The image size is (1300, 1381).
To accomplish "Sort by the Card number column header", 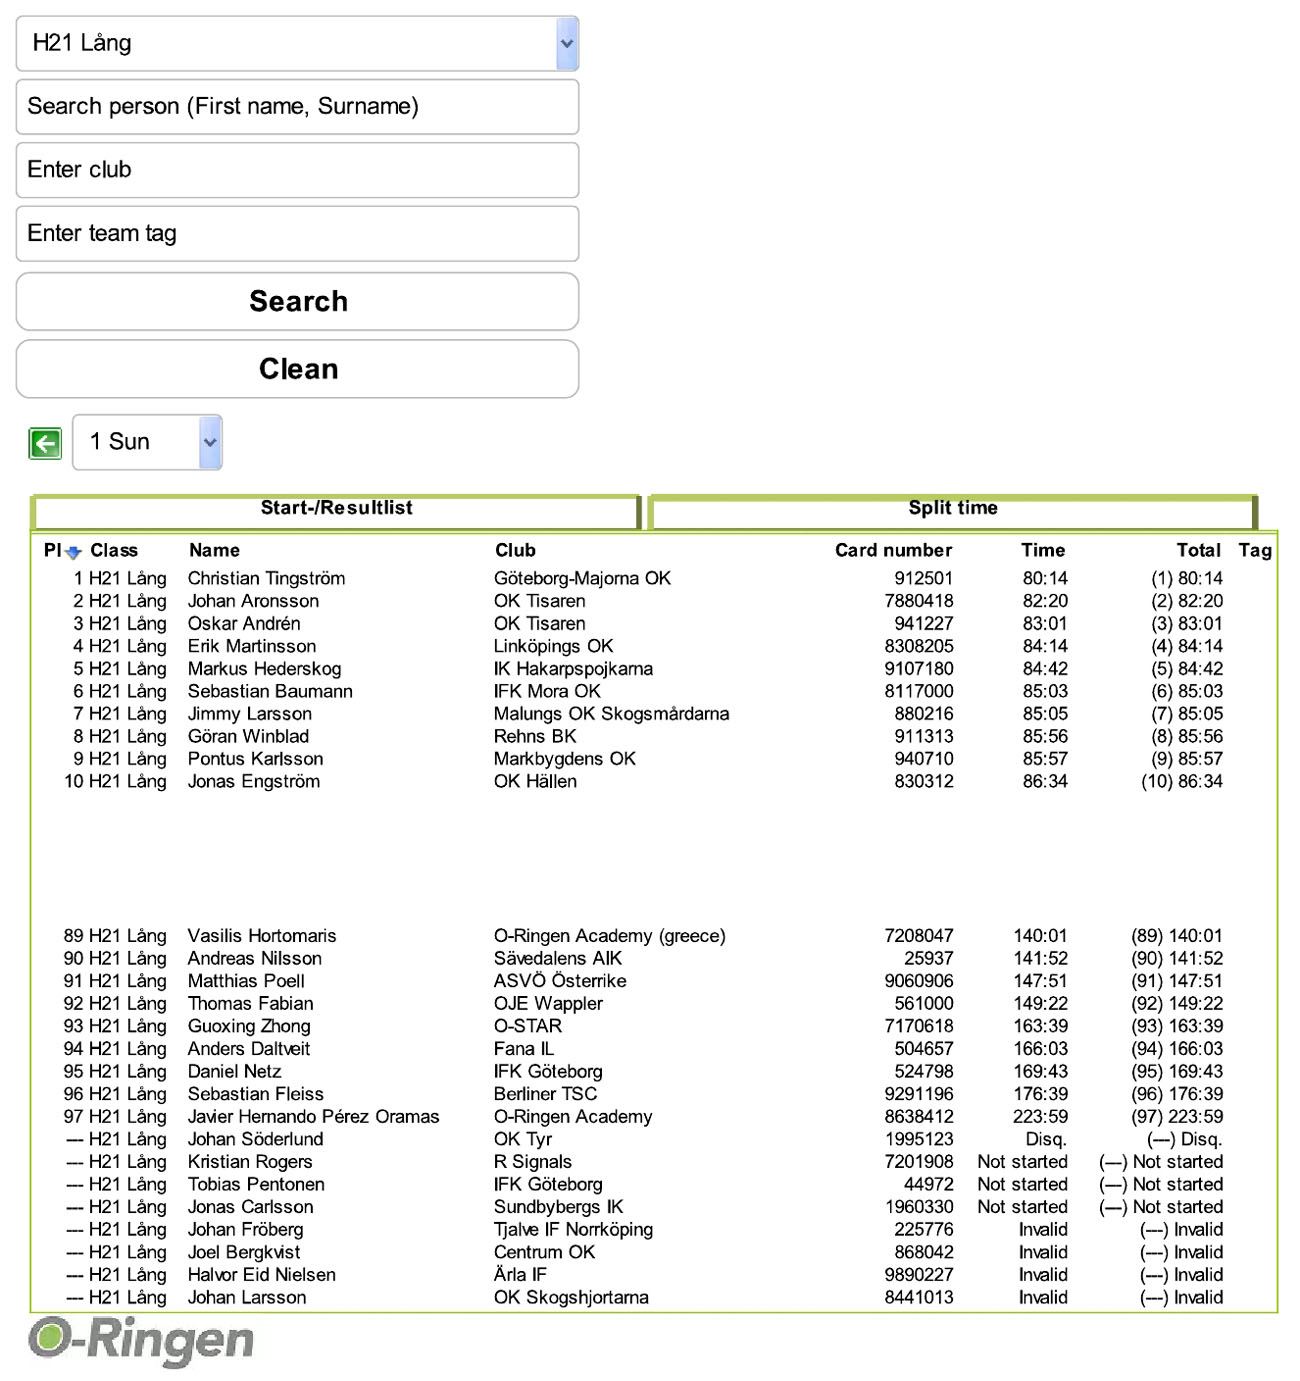I will click(893, 550).
